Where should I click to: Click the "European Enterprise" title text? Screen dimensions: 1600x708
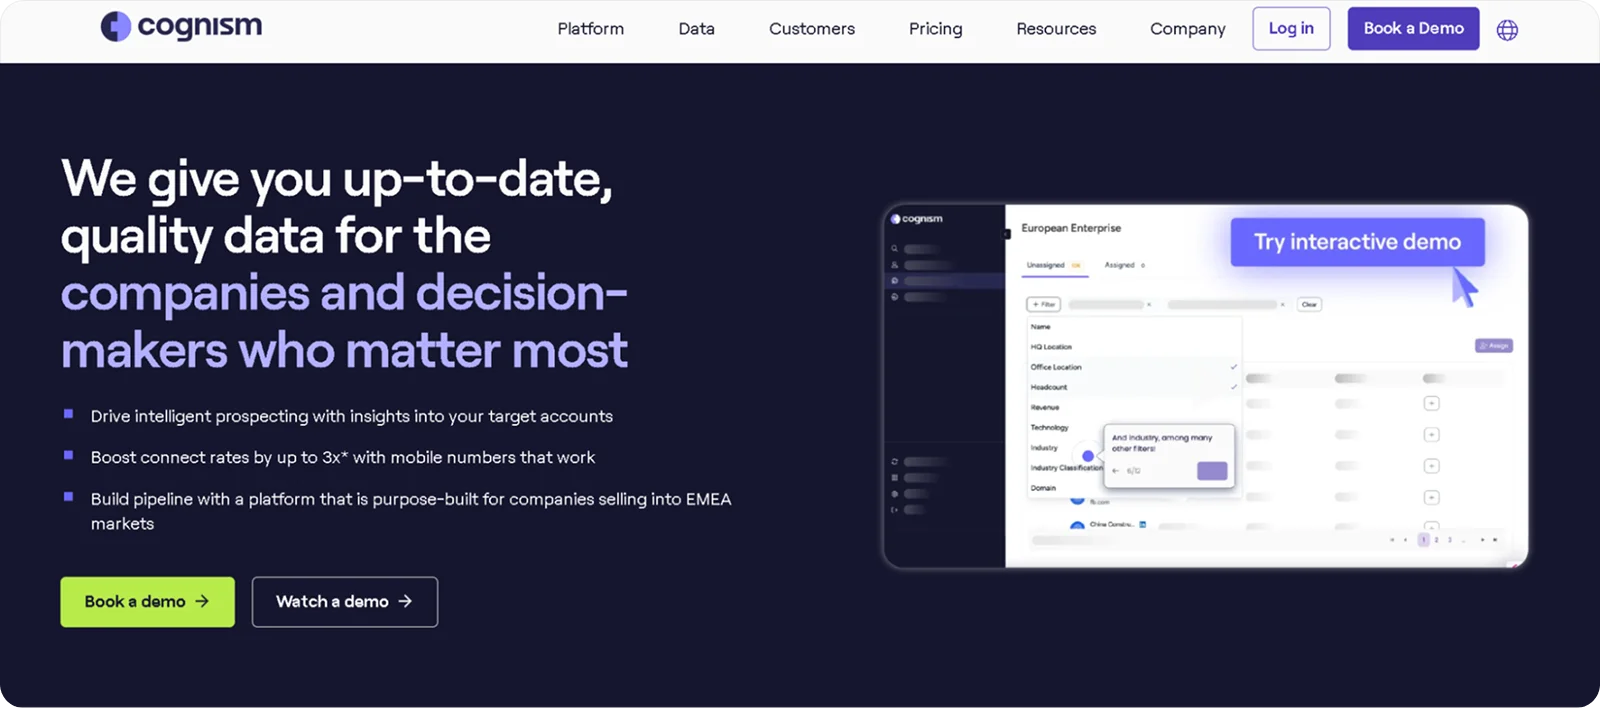(1071, 228)
